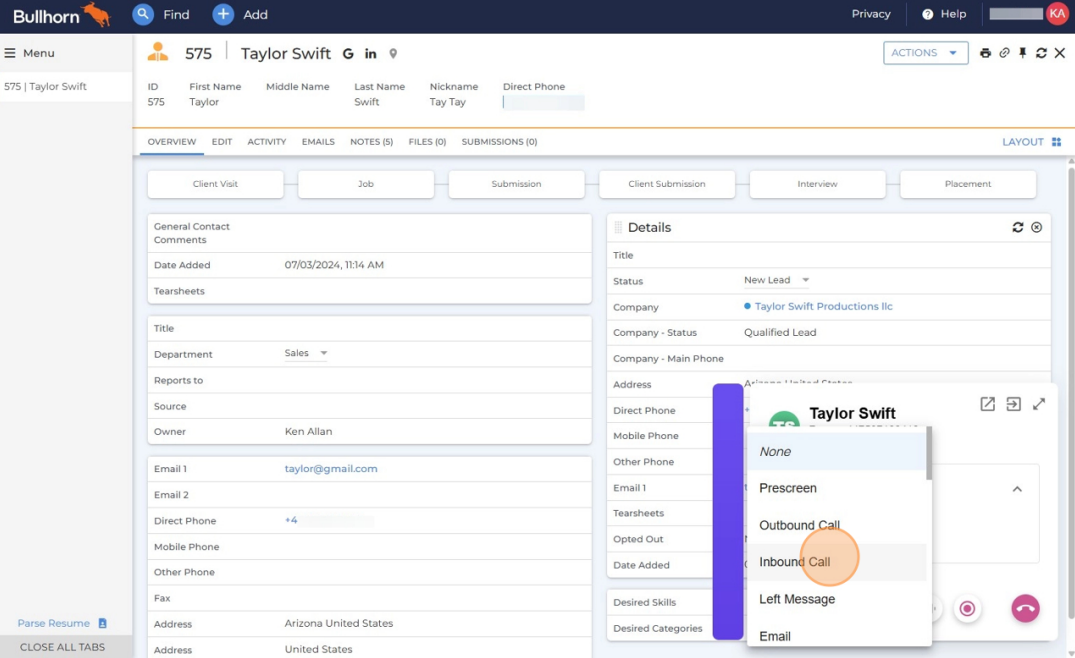
Task: Click the Client Submission workflow button
Action: pyautogui.click(x=666, y=184)
